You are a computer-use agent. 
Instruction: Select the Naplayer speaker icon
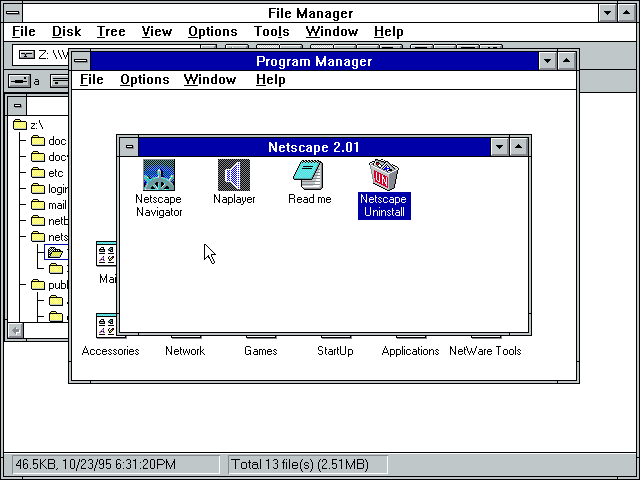coord(234,175)
